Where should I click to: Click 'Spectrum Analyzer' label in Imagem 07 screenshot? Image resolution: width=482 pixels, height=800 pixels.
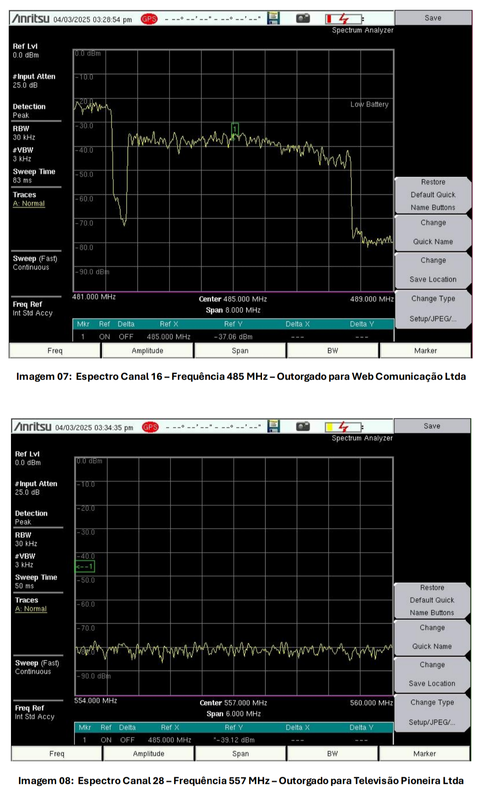(363, 30)
